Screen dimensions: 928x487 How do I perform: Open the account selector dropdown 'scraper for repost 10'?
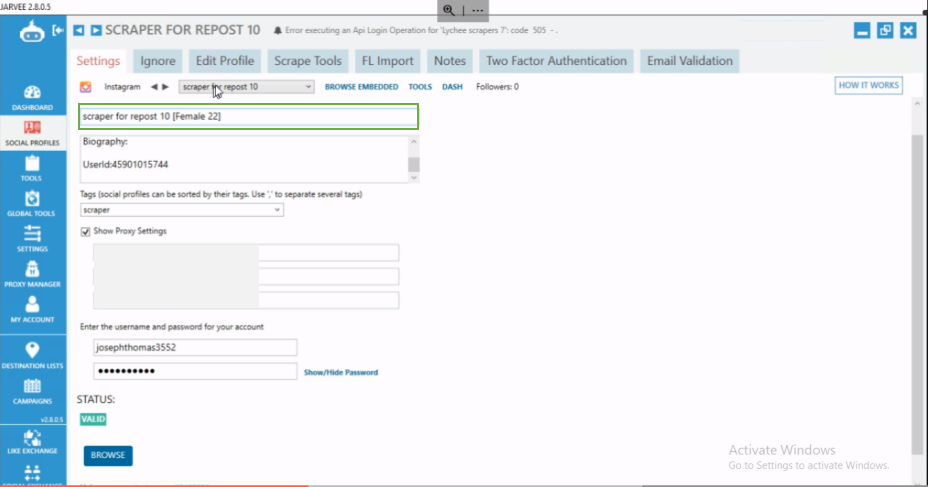(x=246, y=87)
